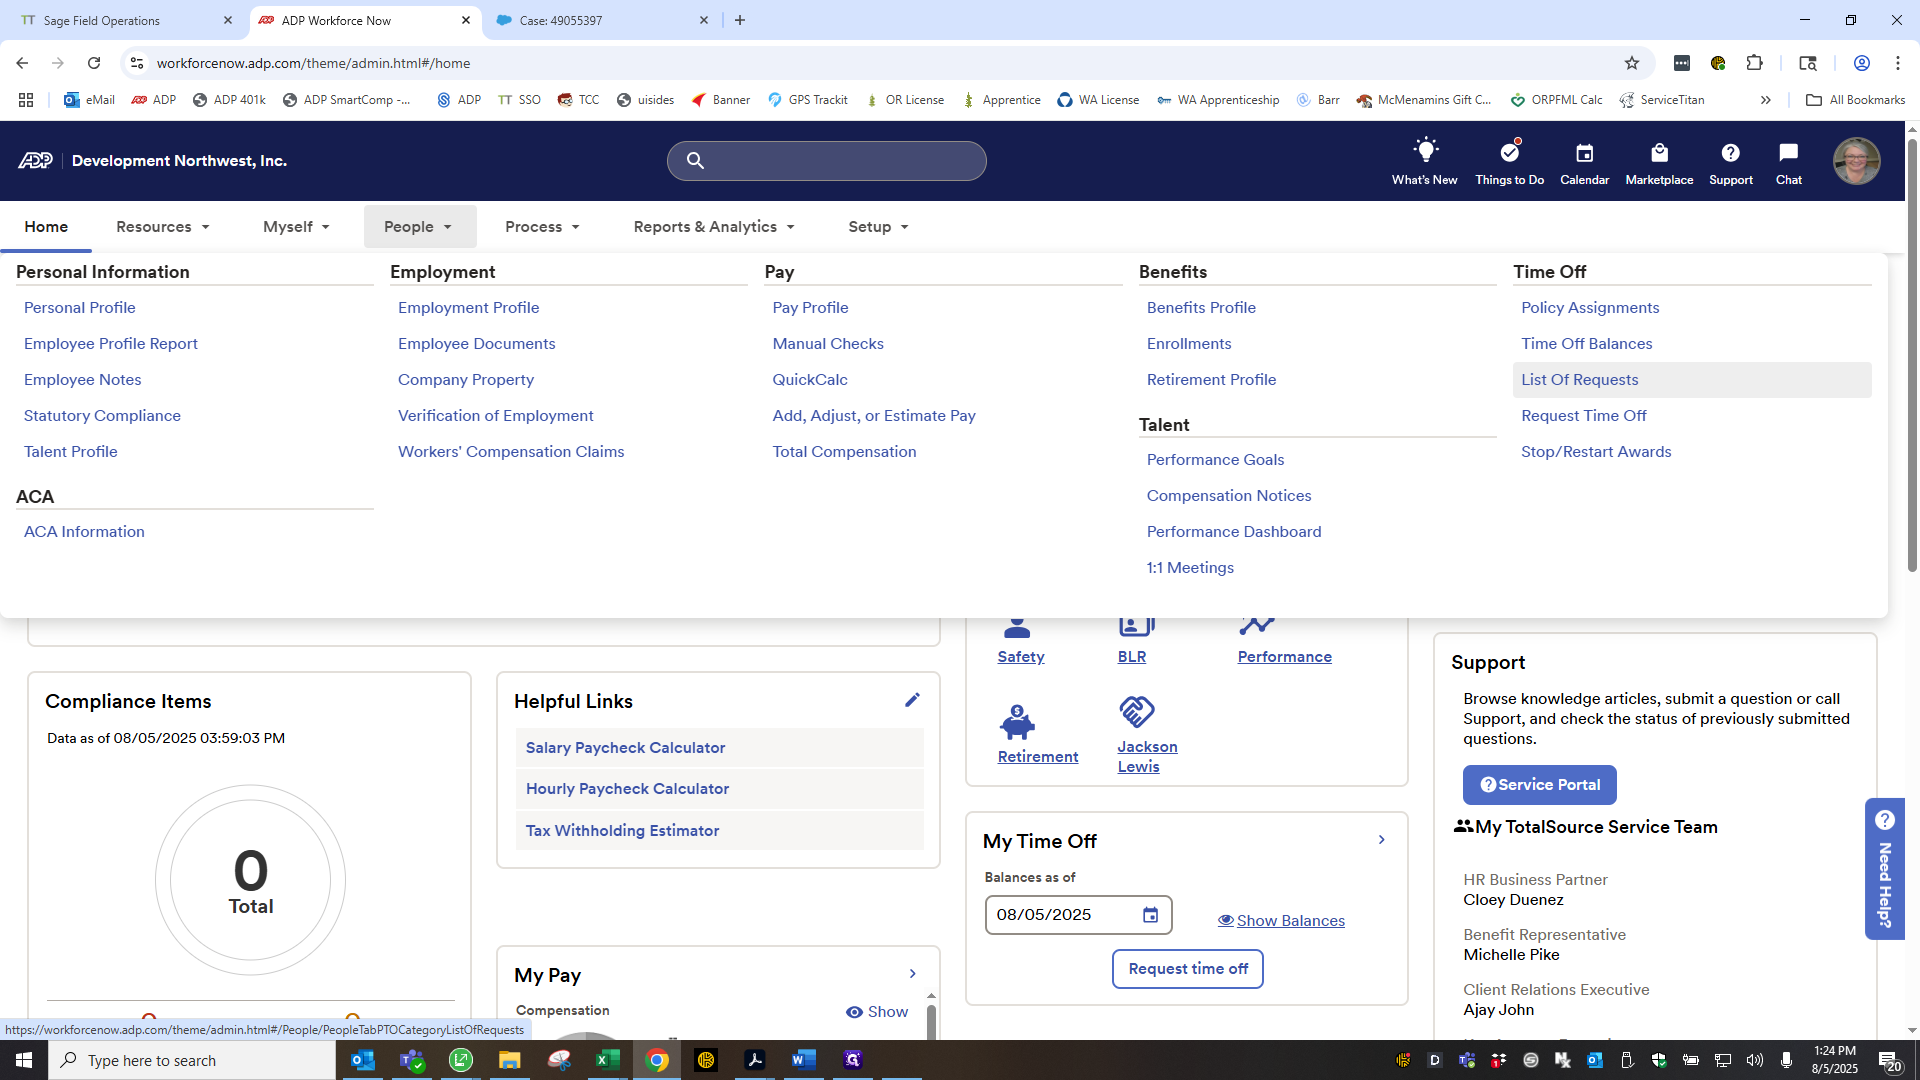Open Workers' Compensation Claims link
This screenshot has height=1080, width=1920.
click(511, 452)
